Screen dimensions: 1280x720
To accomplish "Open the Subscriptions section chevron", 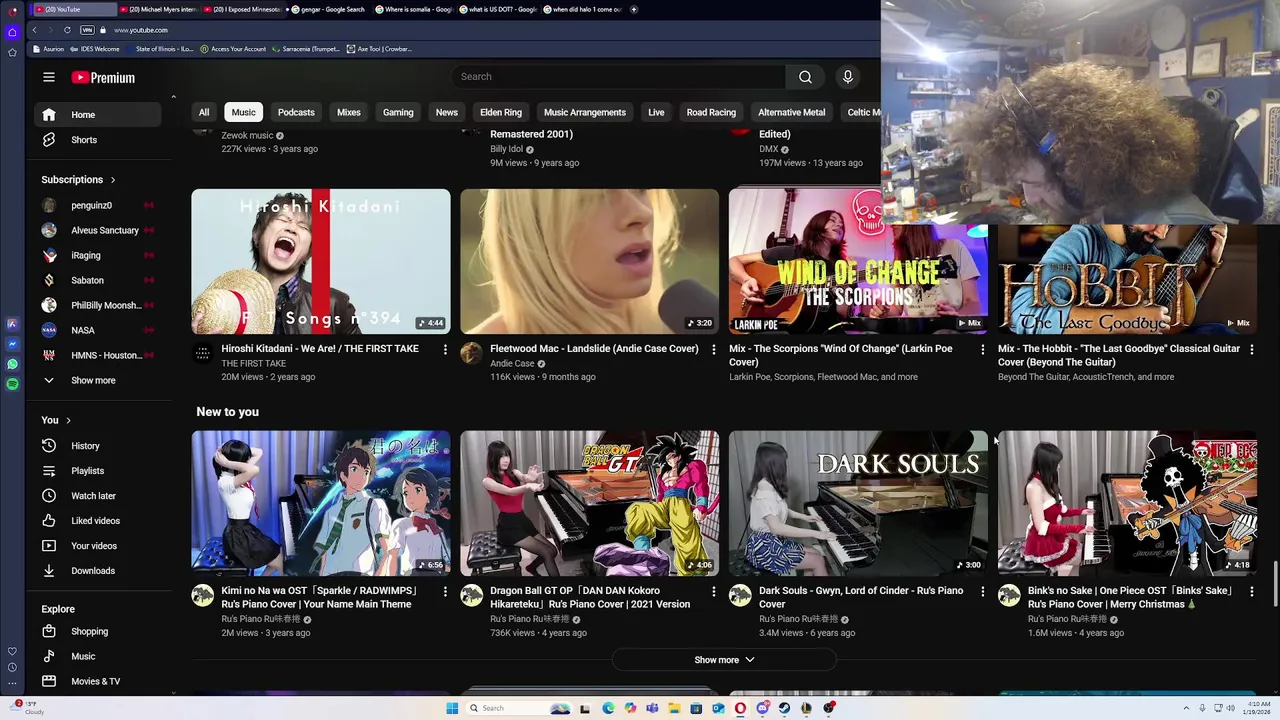I will click(113, 180).
